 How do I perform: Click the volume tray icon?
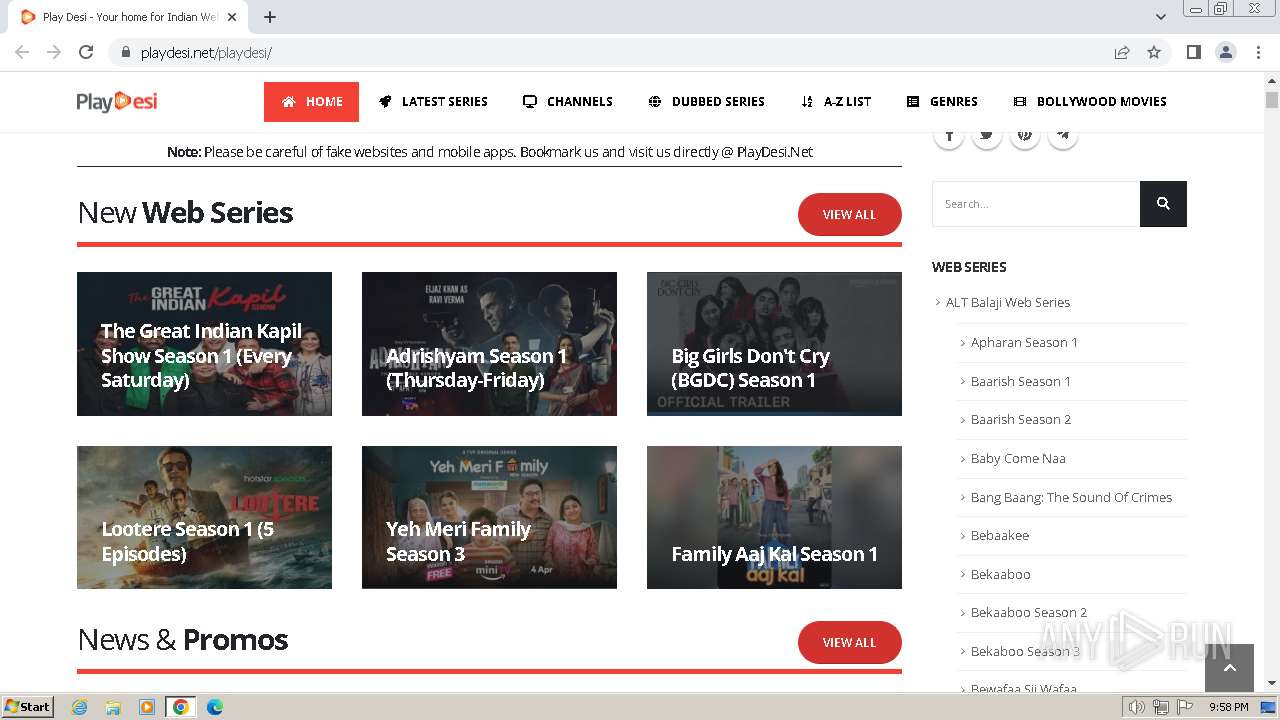[1137, 707]
